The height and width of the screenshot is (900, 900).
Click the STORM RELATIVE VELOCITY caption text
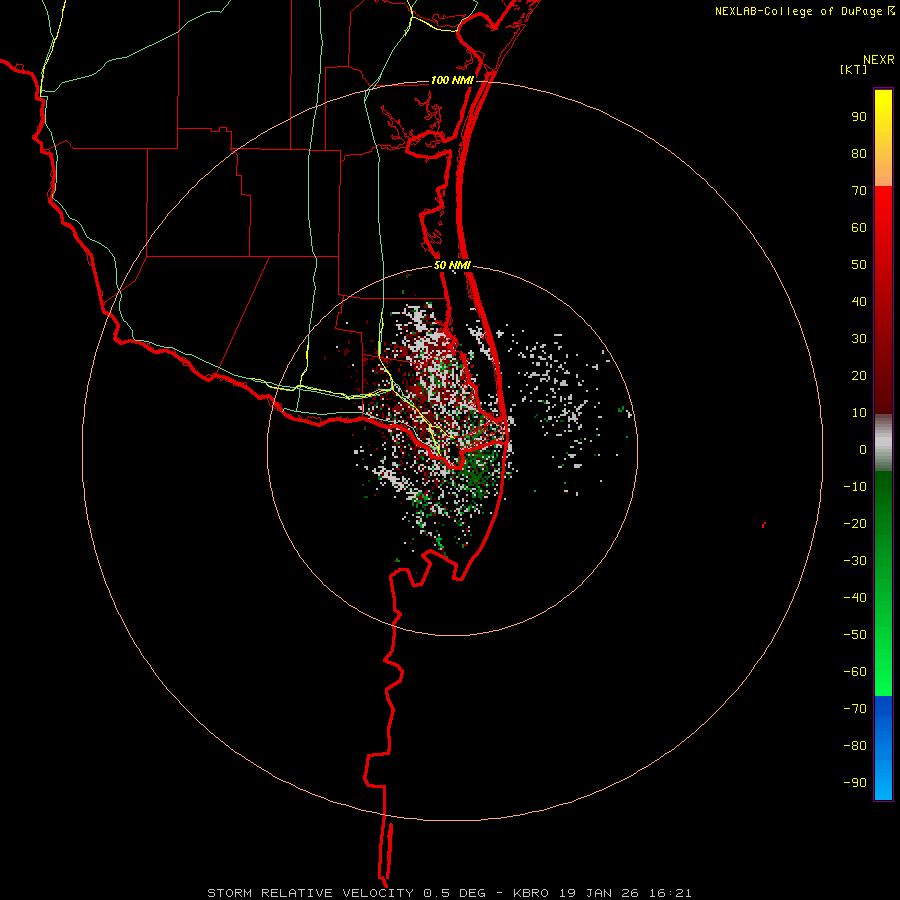click(x=310, y=893)
